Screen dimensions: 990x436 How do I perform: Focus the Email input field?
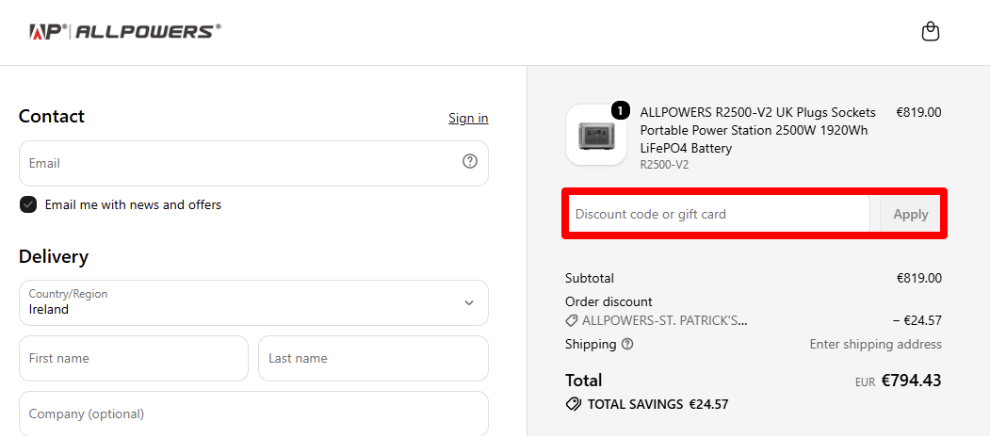(x=253, y=163)
